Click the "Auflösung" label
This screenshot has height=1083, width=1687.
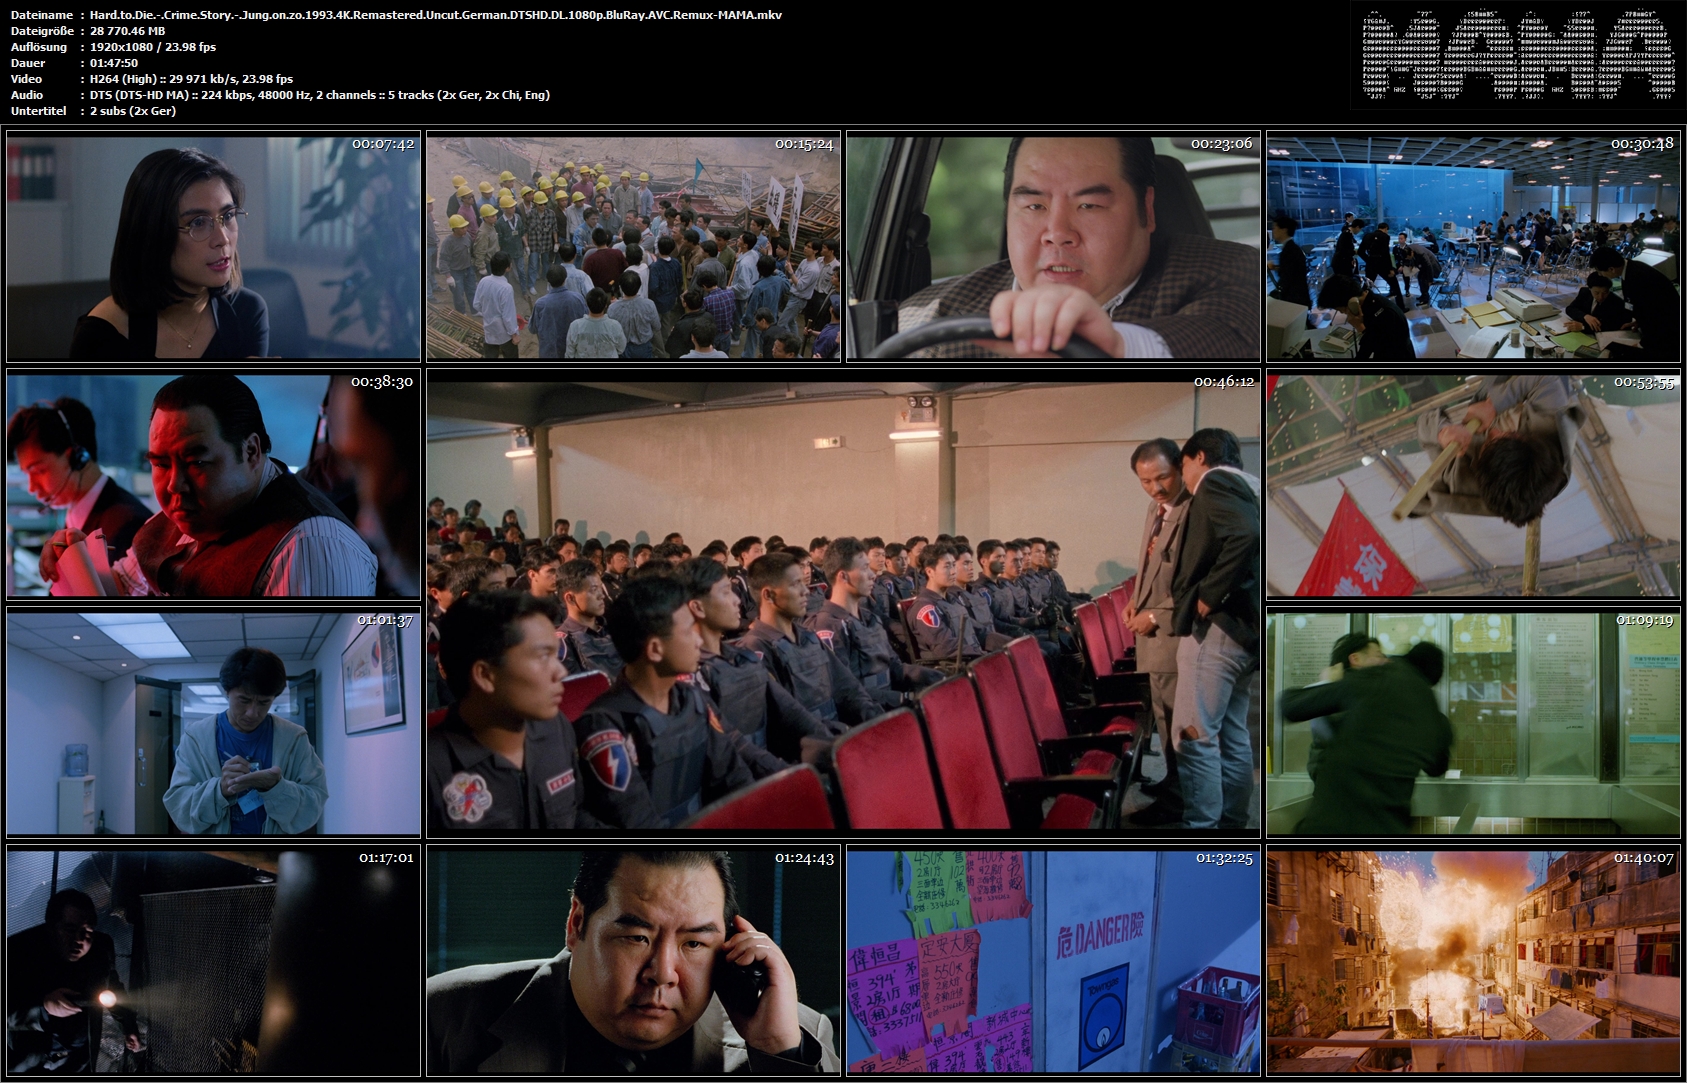pyautogui.click(x=39, y=47)
